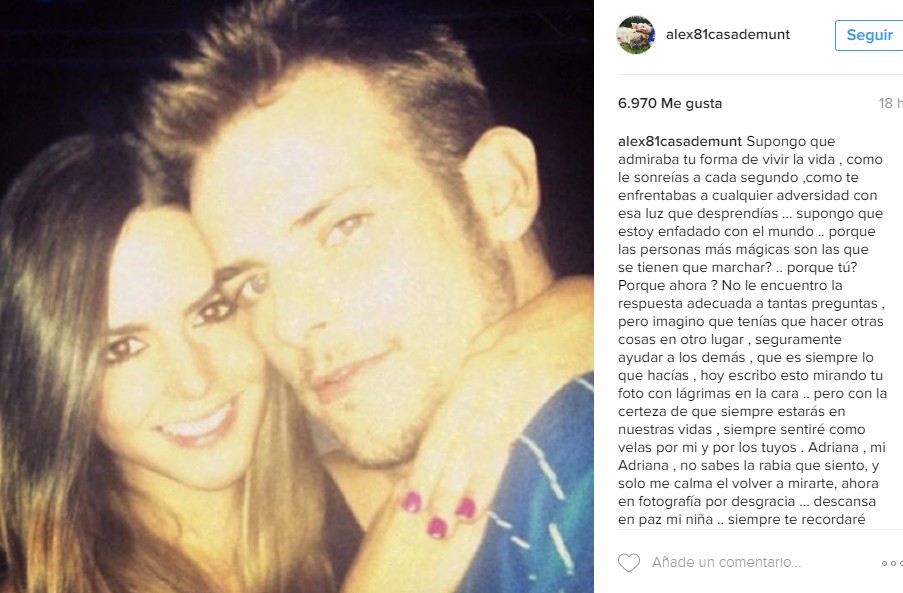Viewport: 903px width, 593px height.
Task: Click the caption phrase 'descansa en paz'
Action: 747,510
